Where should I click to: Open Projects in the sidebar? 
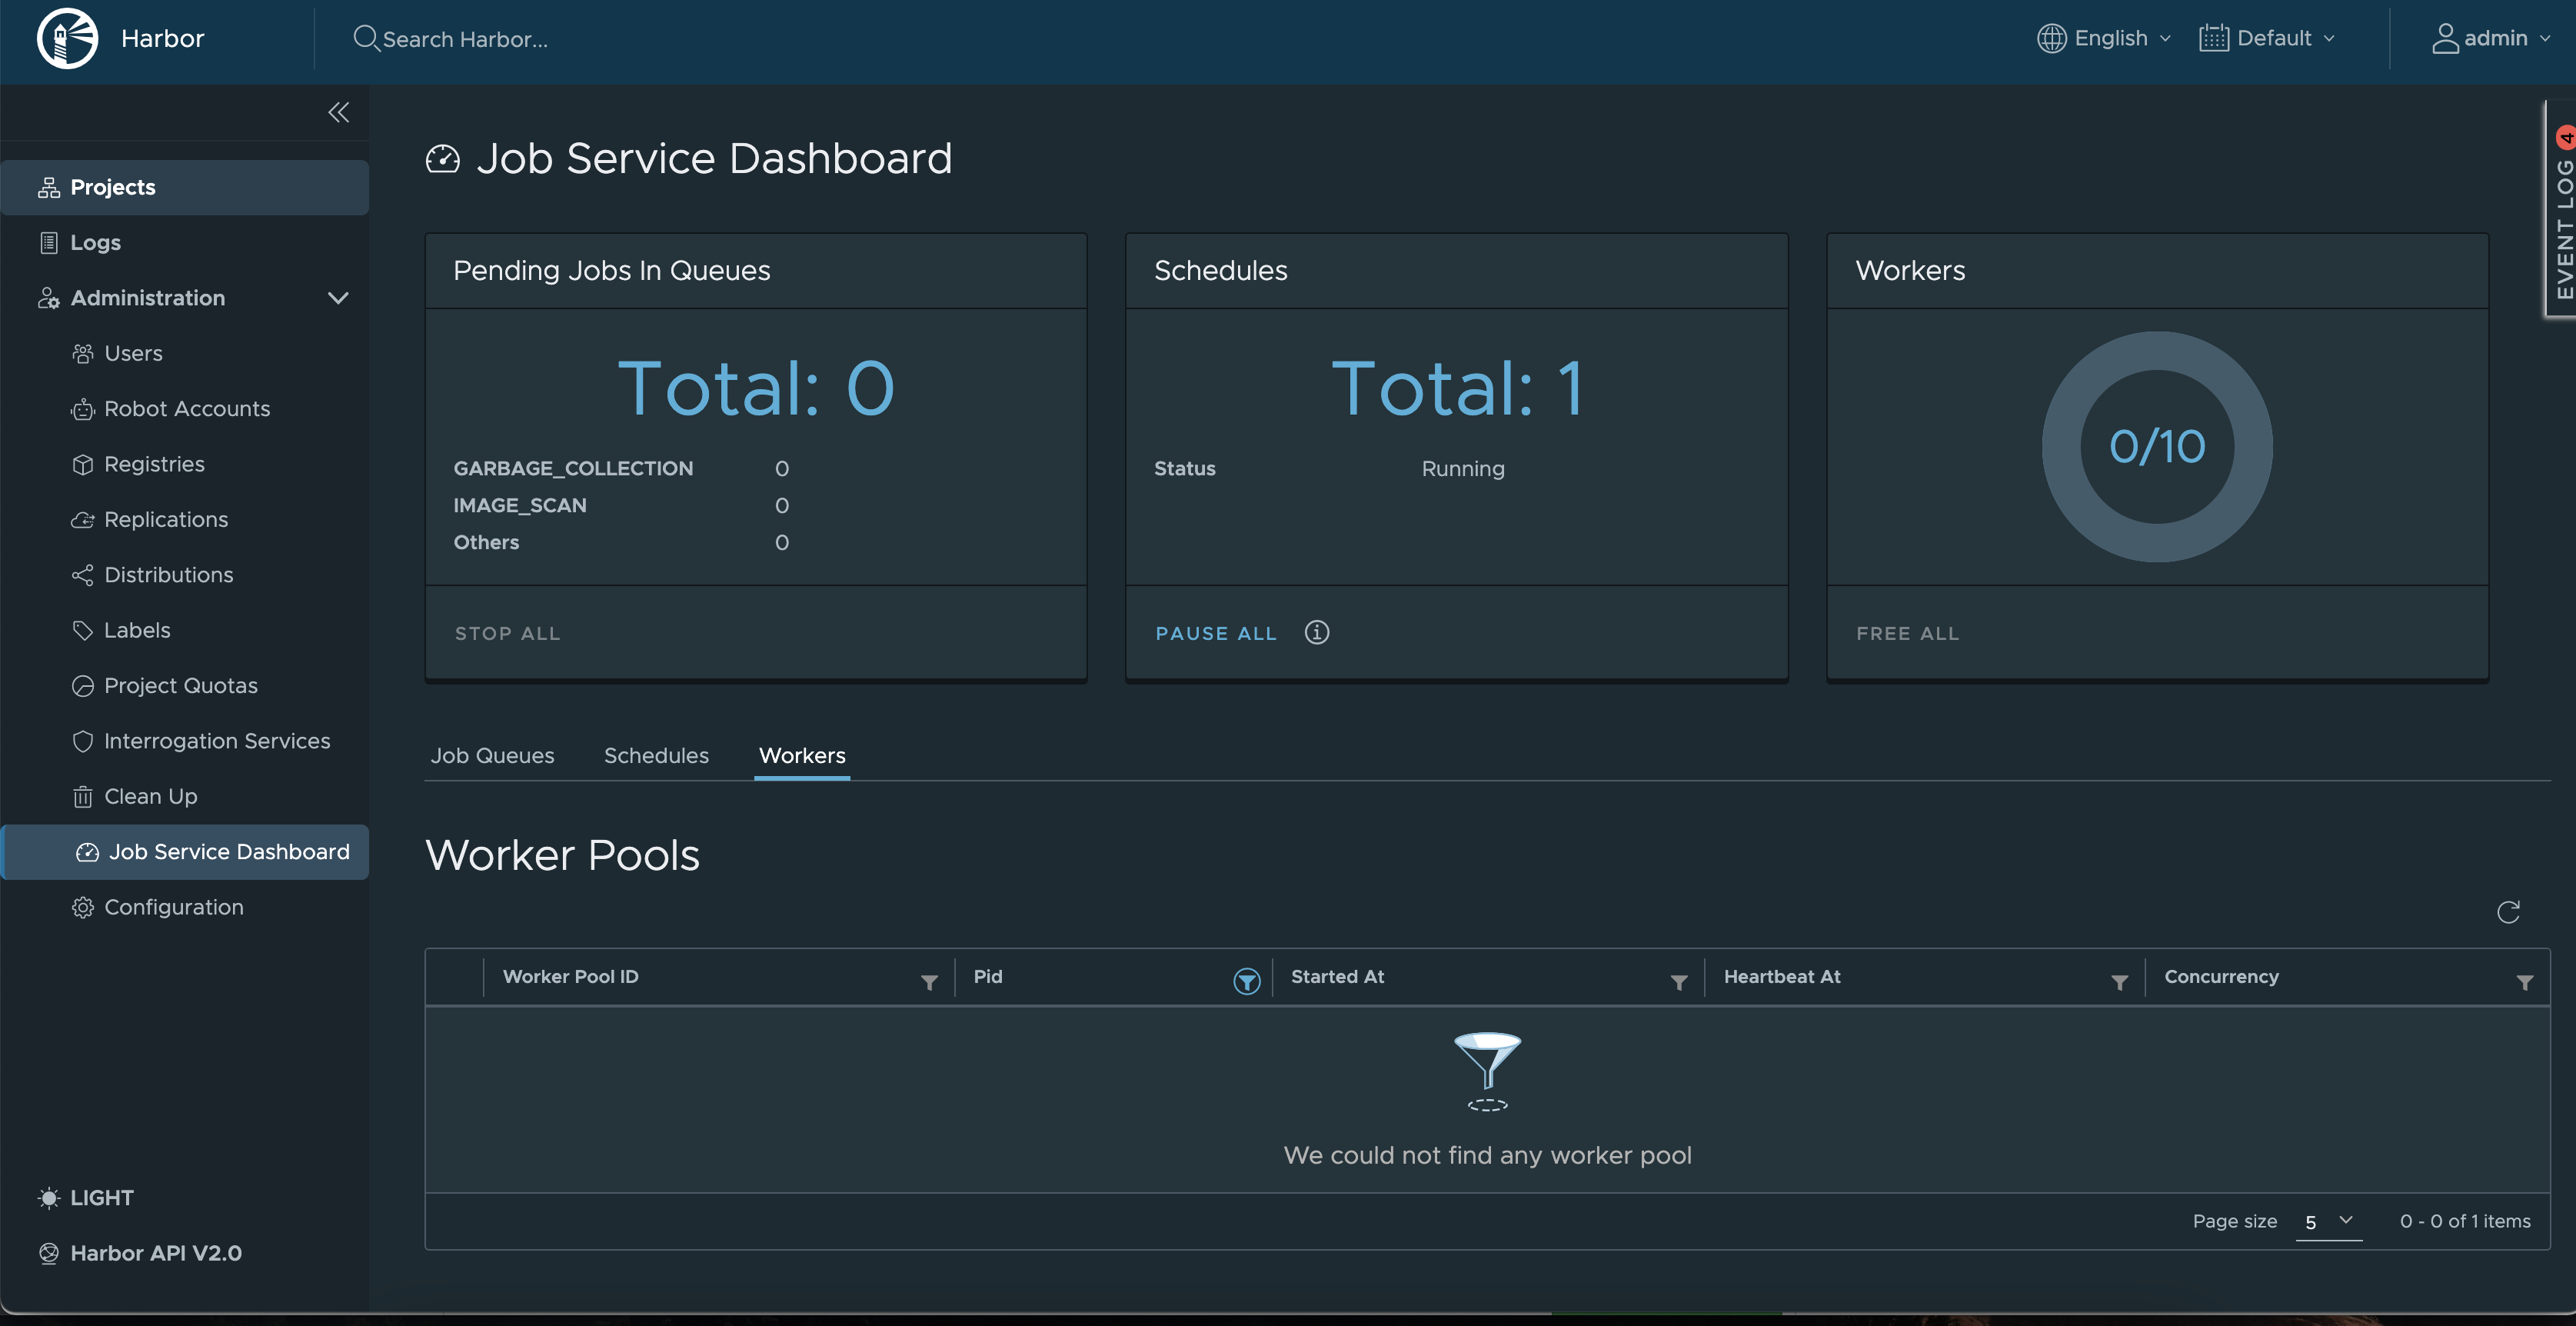[185, 187]
